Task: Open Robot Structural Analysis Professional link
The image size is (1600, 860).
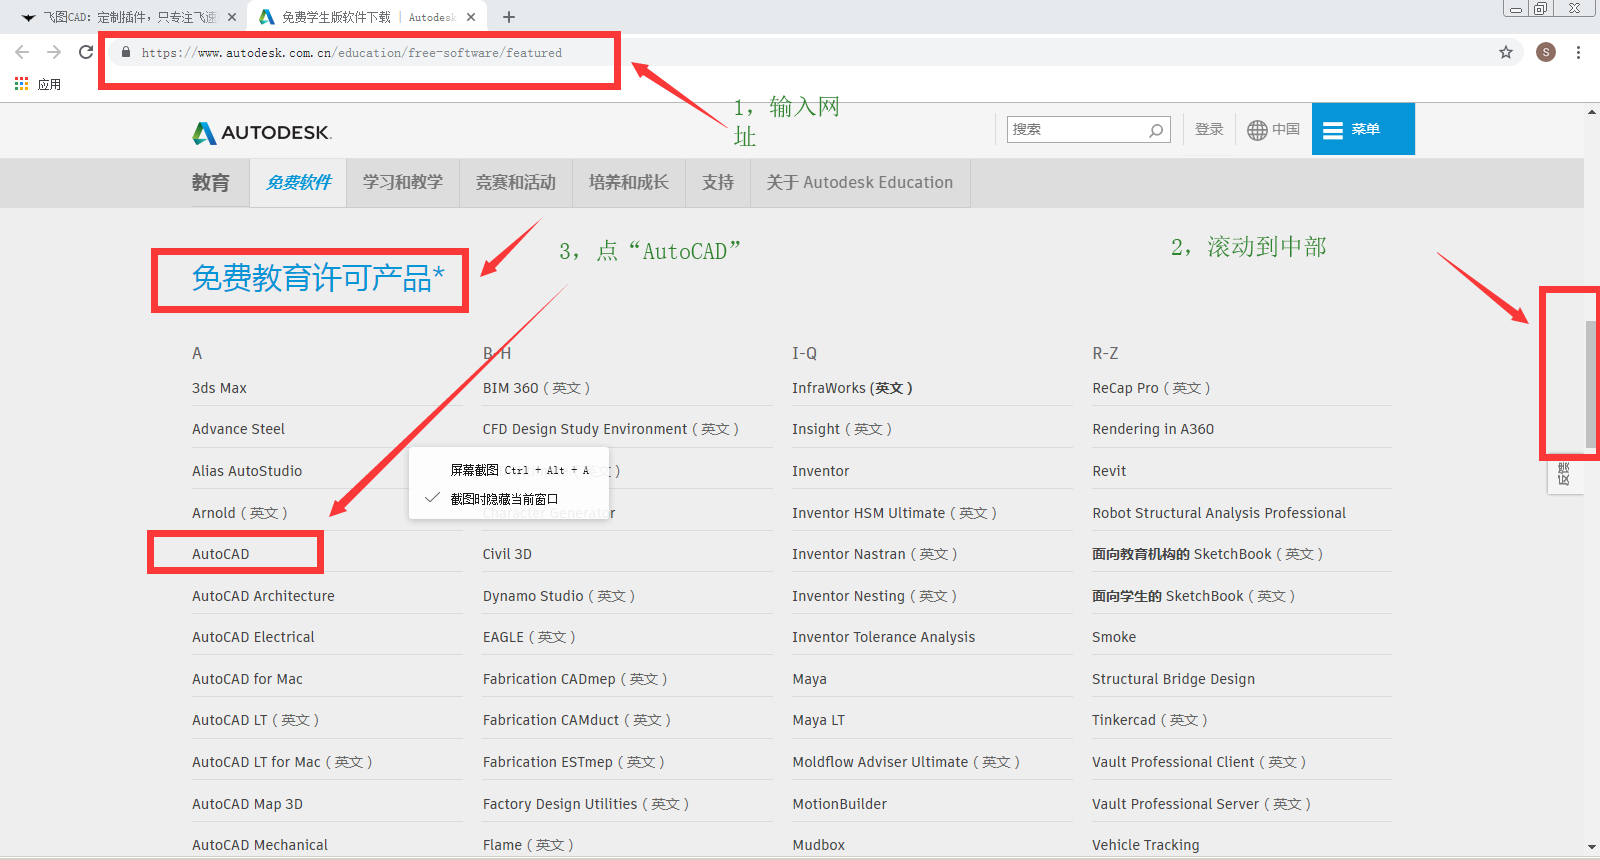Action: (x=1219, y=513)
